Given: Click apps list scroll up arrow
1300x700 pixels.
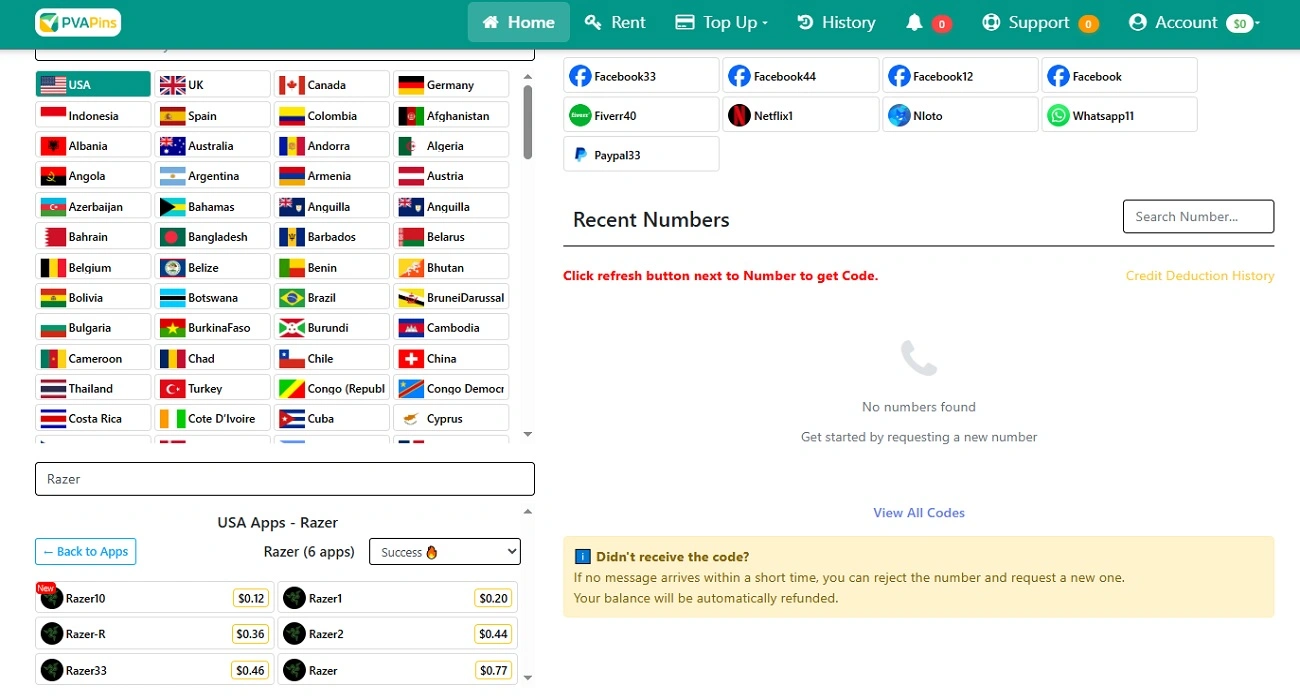Looking at the screenshot, I should pyautogui.click(x=528, y=512).
